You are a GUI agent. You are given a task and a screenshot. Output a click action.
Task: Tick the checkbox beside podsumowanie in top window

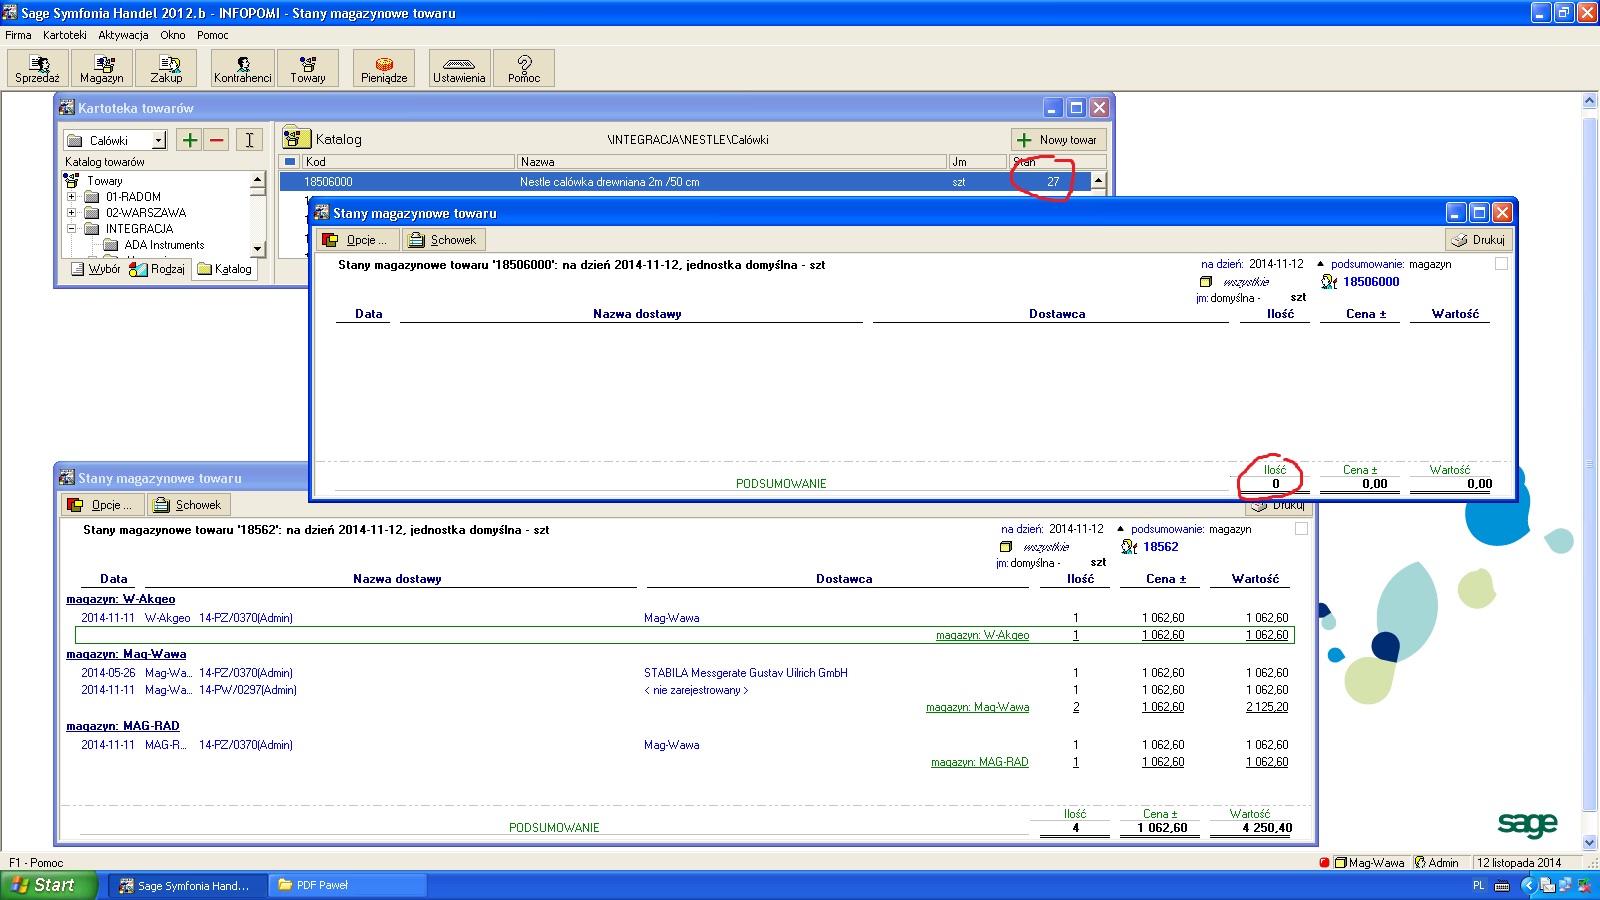click(x=1501, y=264)
